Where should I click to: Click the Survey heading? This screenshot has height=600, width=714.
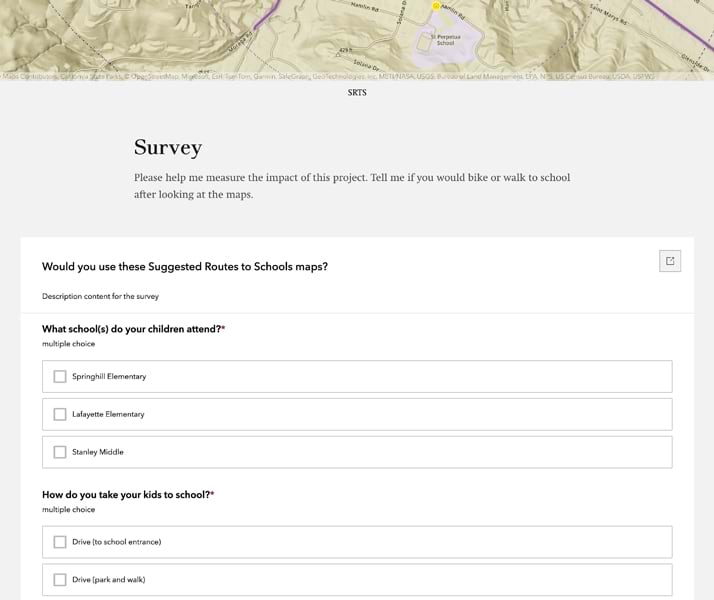pos(168,148)
